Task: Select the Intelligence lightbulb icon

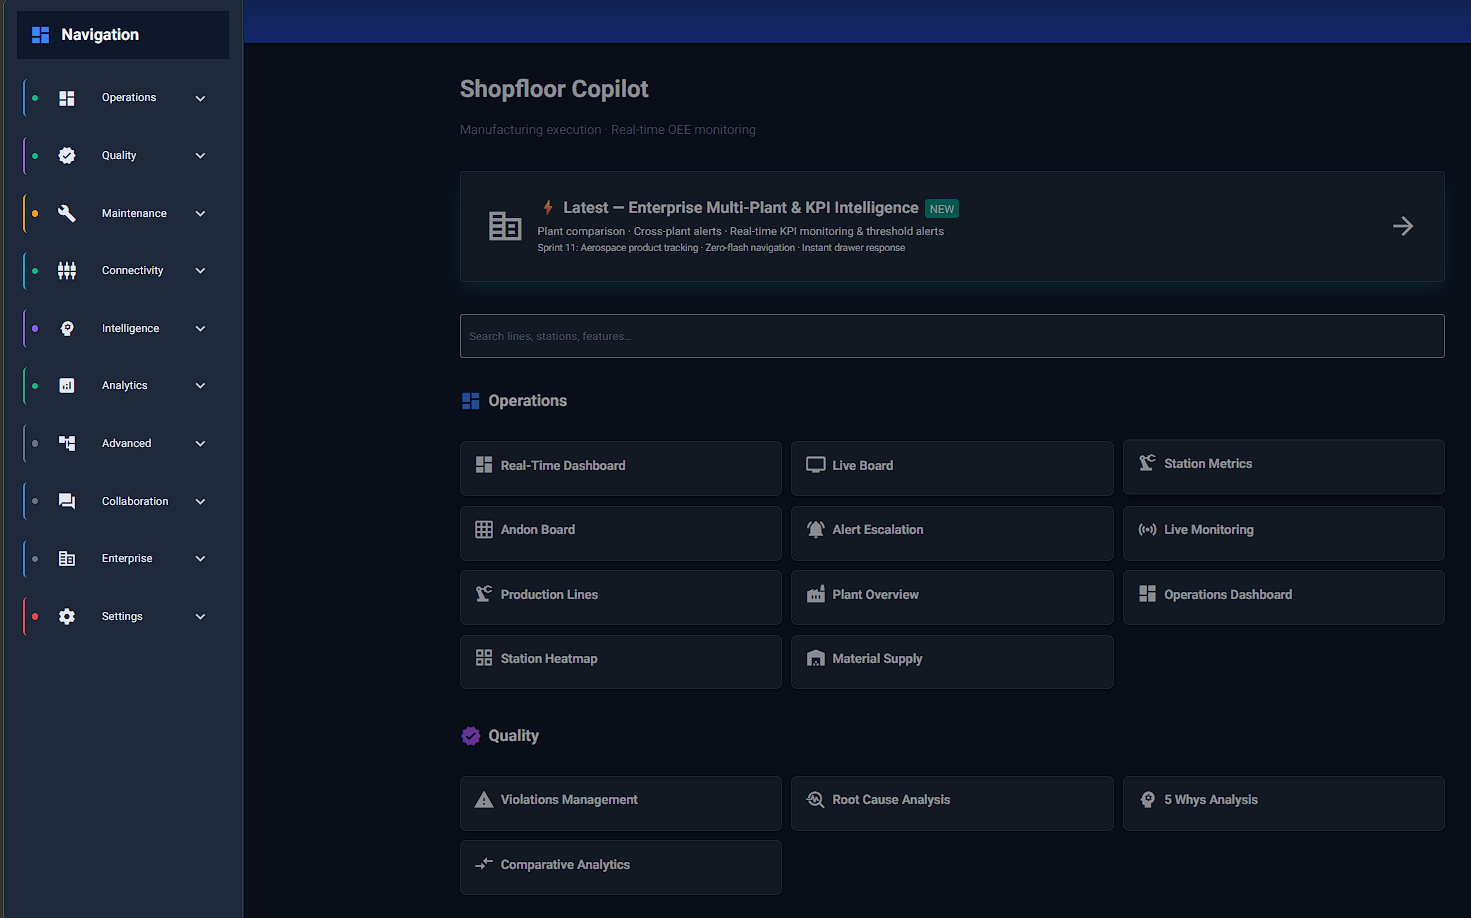Action: (x=67, y=328)
